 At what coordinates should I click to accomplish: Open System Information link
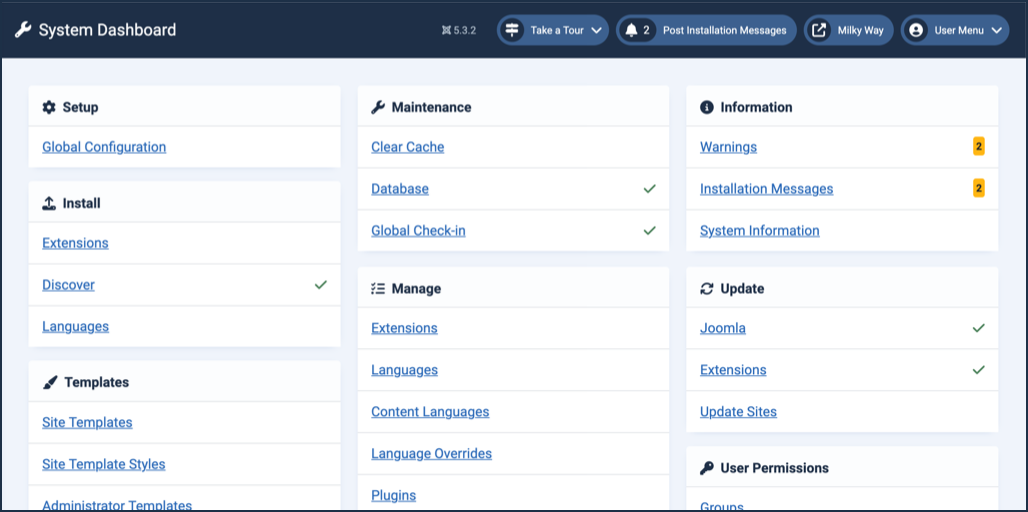[760, 231]
